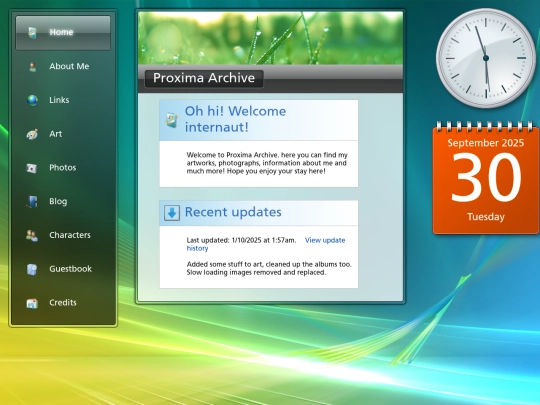Click the 'Recent updates' heading text
Image resolution: width=540 pixels, height=405 pixels.
233,212
